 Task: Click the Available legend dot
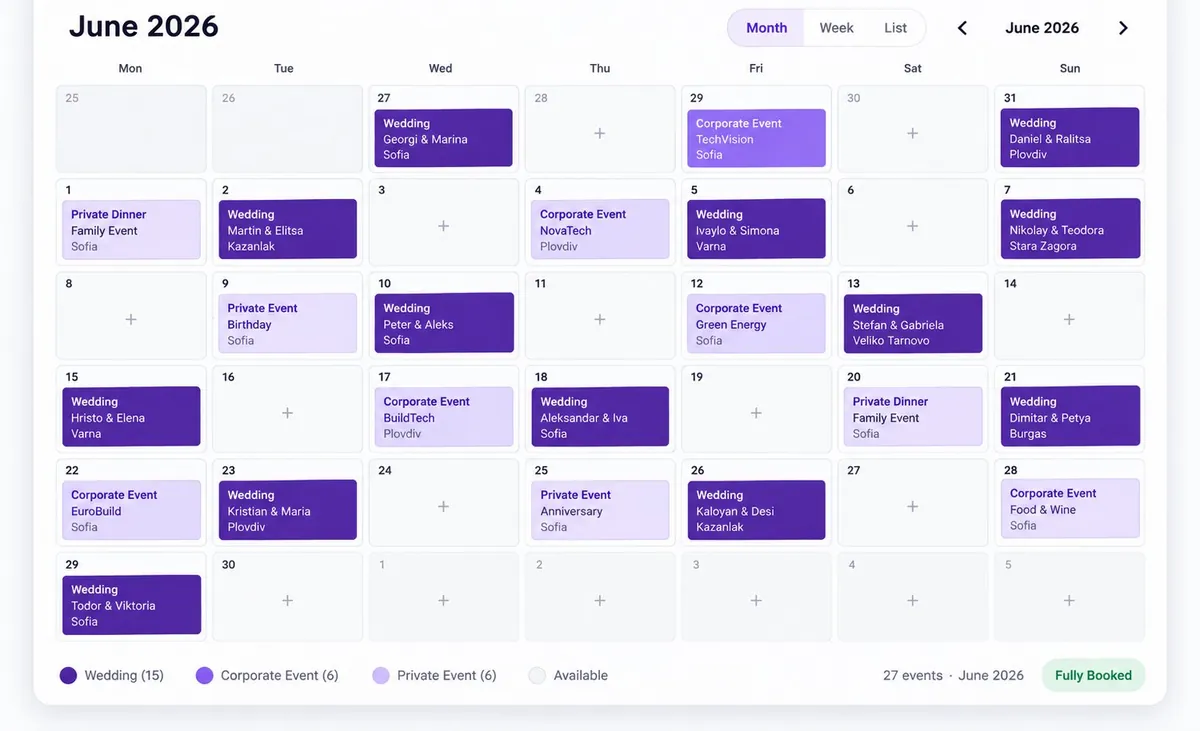537,675
